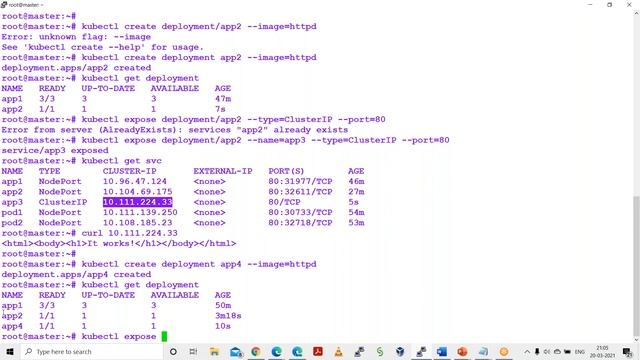Open Task View in taskbar
Screen dimensions: 640x360
(193, 351)
